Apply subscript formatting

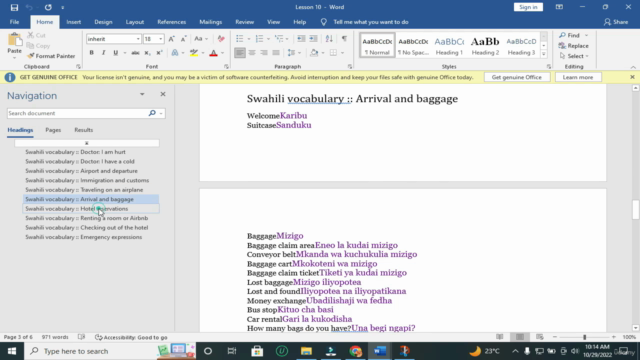pyautogui.click(x=147, y=53)
